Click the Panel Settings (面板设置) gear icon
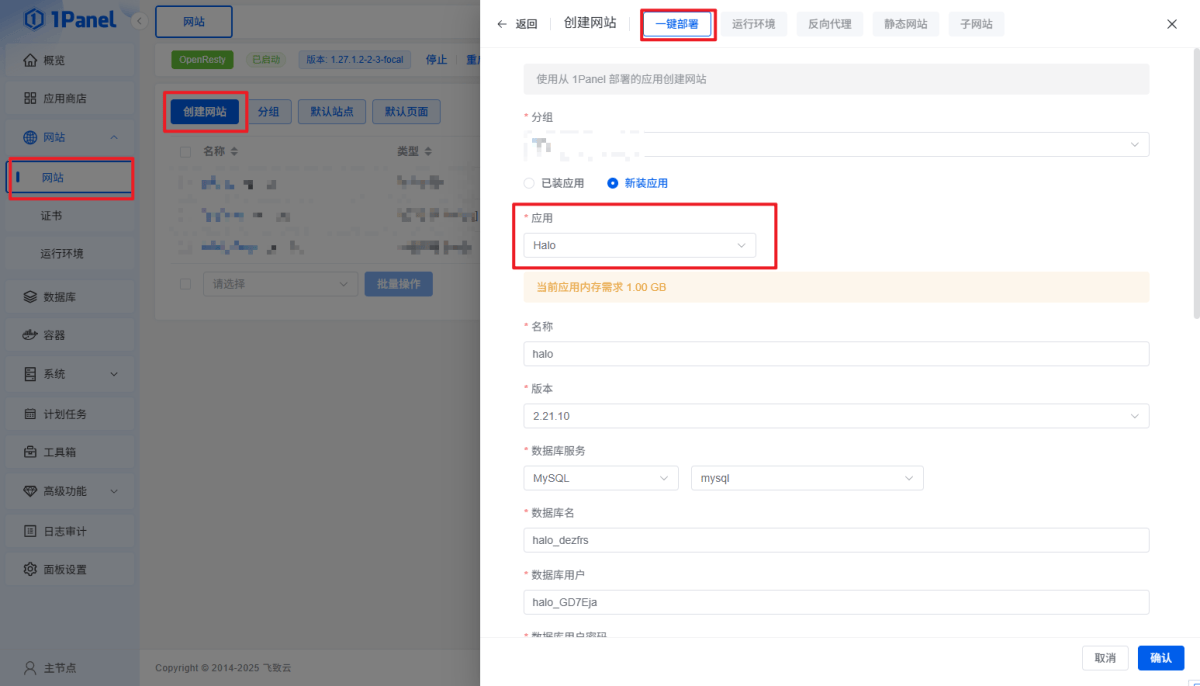The width and height of the screenshot is (1200, 686). [x=30, y=569]
